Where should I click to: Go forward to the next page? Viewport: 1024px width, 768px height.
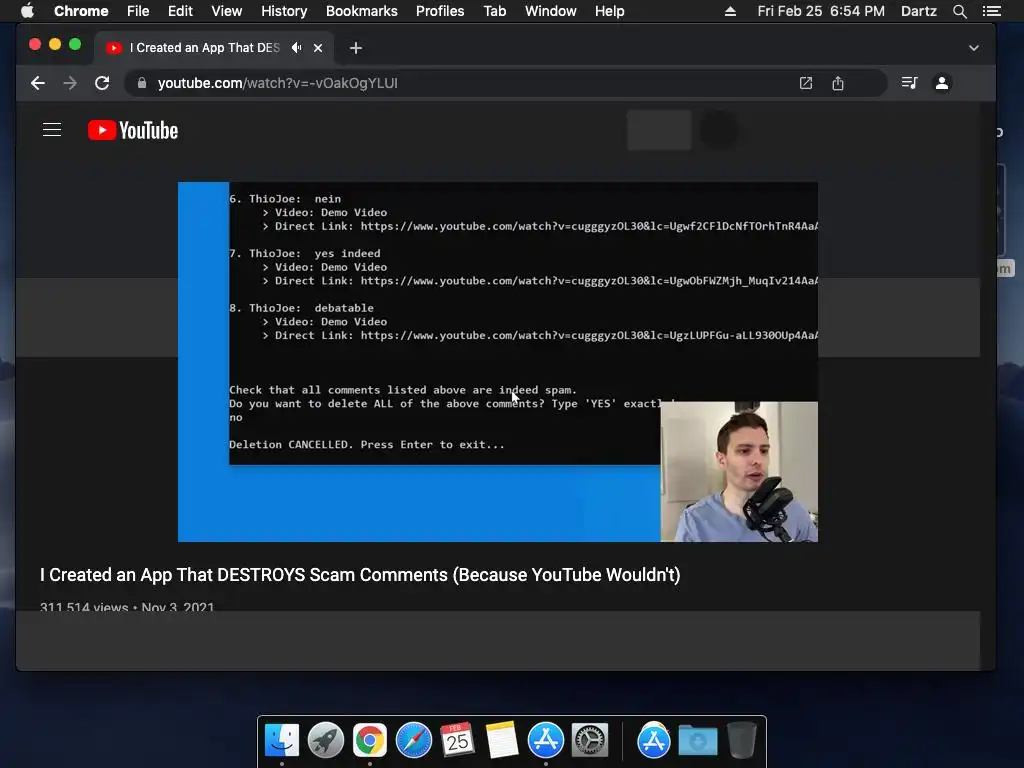point(70,83)
